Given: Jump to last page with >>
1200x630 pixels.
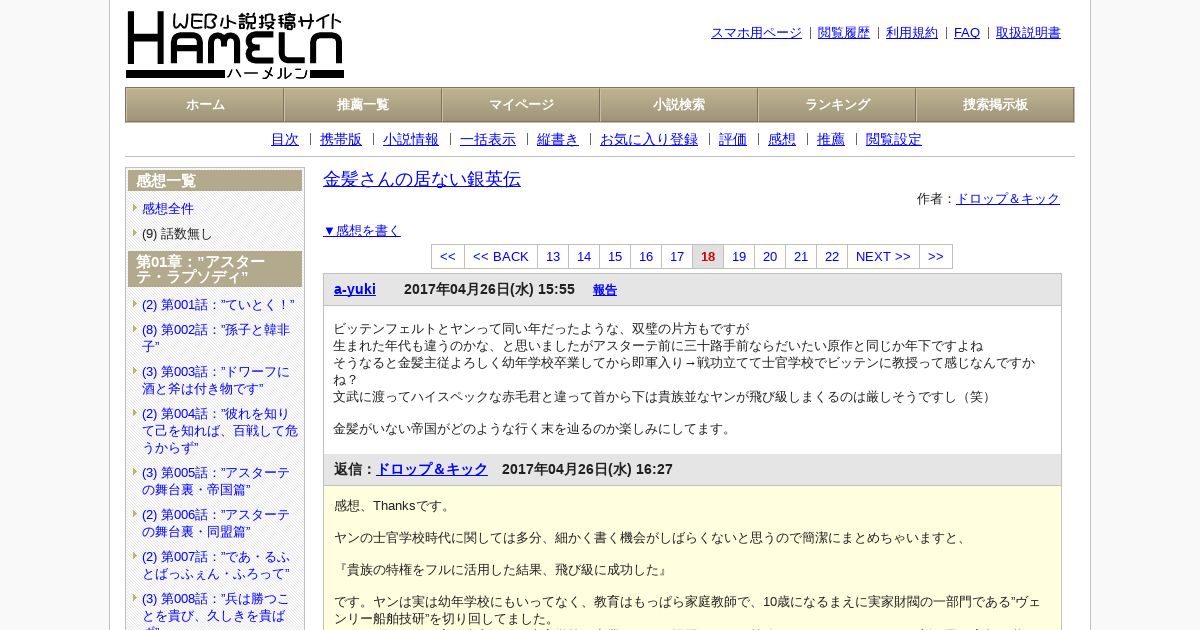Looking at the screenshot, I should pyautogui.click(x=936, y=257).
